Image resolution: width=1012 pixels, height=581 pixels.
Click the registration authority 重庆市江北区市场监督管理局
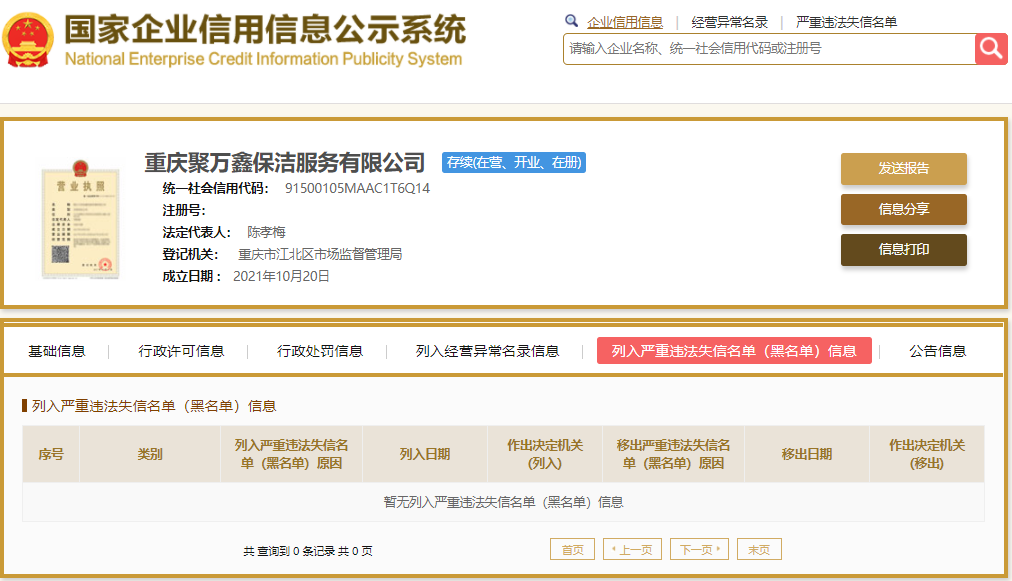point(320,254)
